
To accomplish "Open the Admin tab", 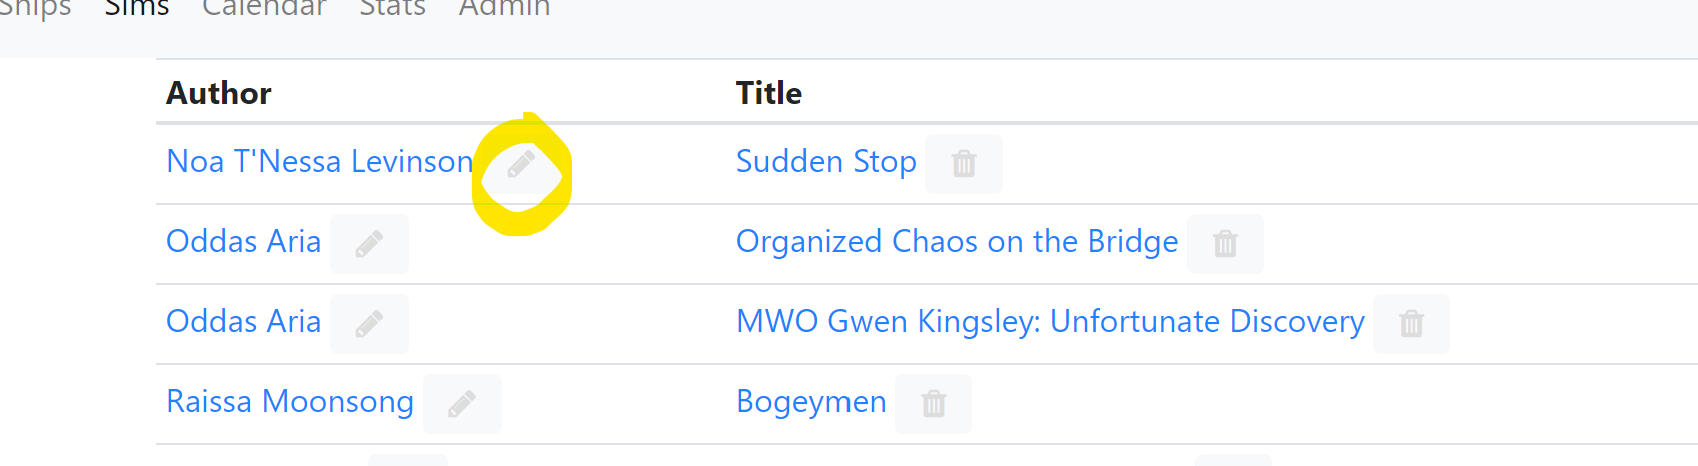I will pos(504,8).
